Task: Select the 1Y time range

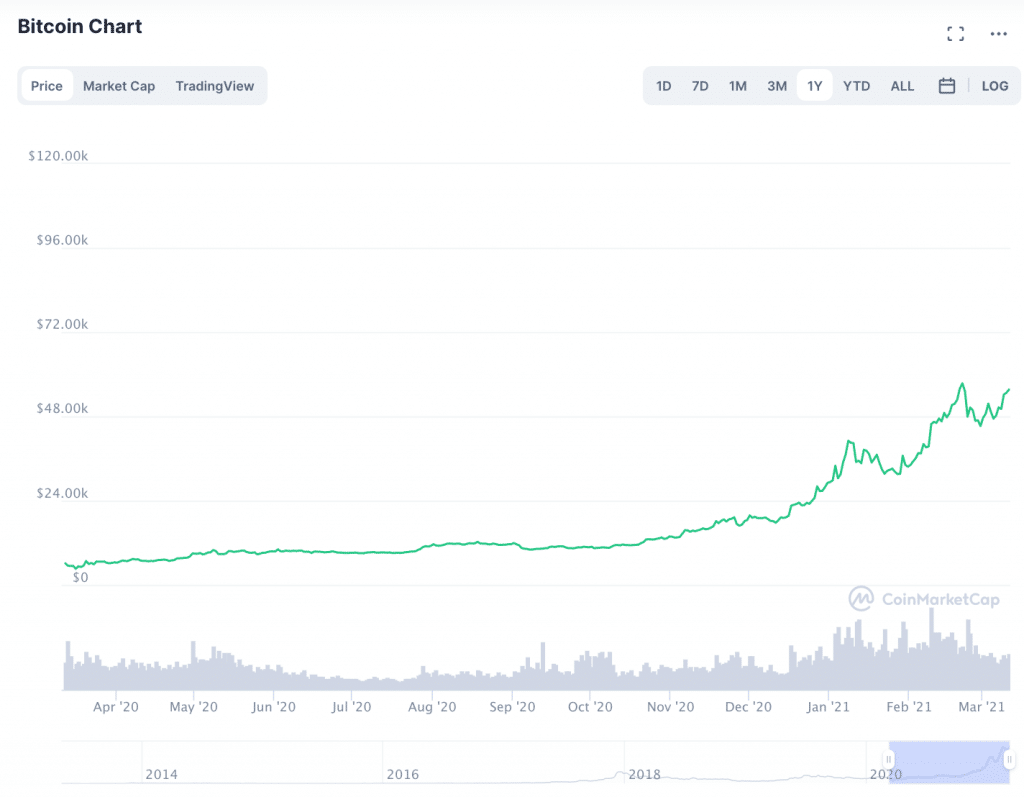Action: click(x=815, y=86)
